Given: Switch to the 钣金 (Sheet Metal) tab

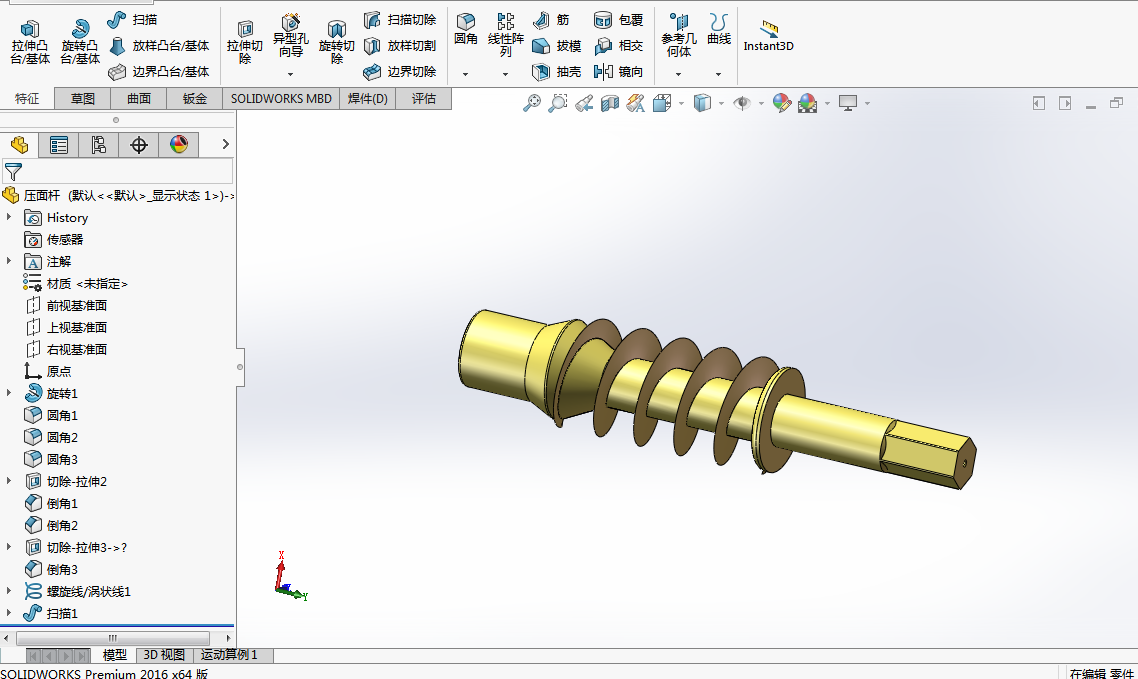Looking at the screenshot, I should click(195, 99).
